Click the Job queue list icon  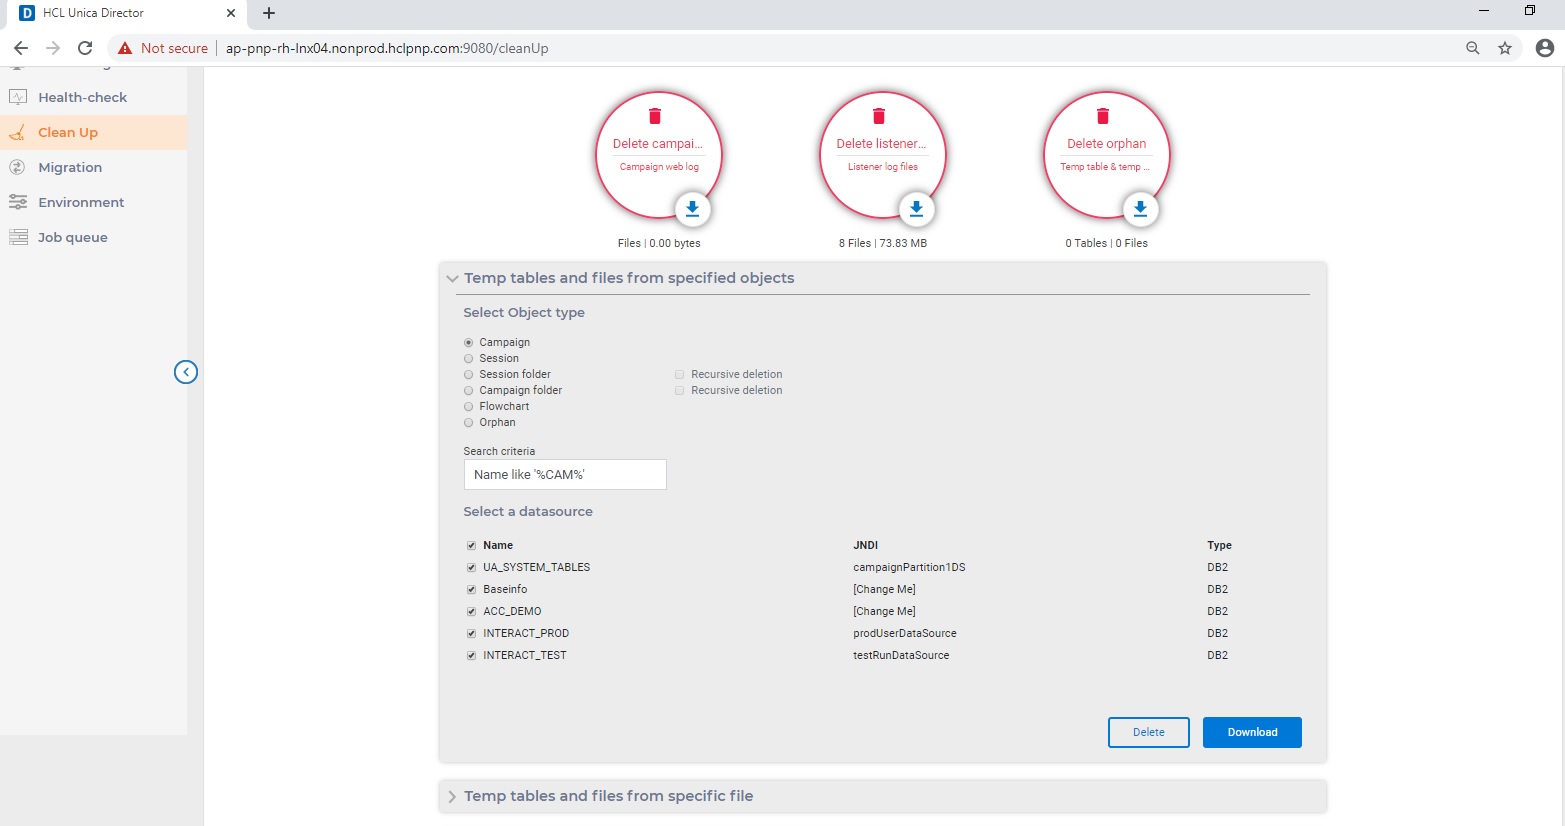click(18, 237)
